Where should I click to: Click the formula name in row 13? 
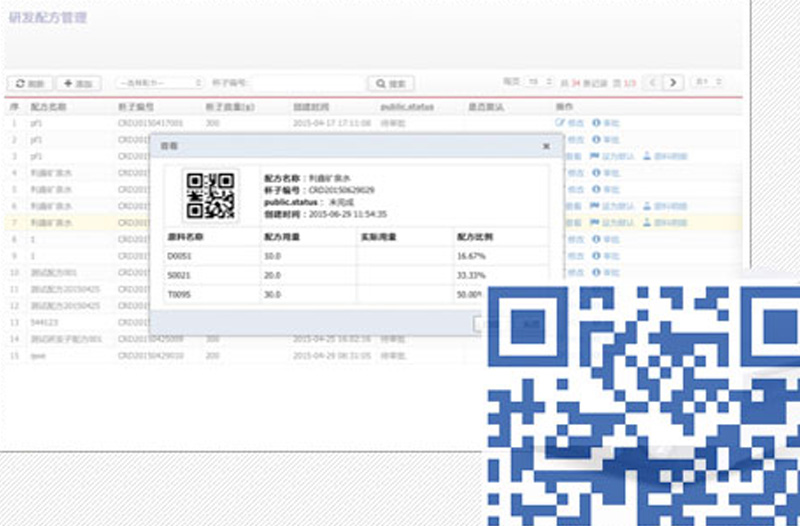point(44,322)
